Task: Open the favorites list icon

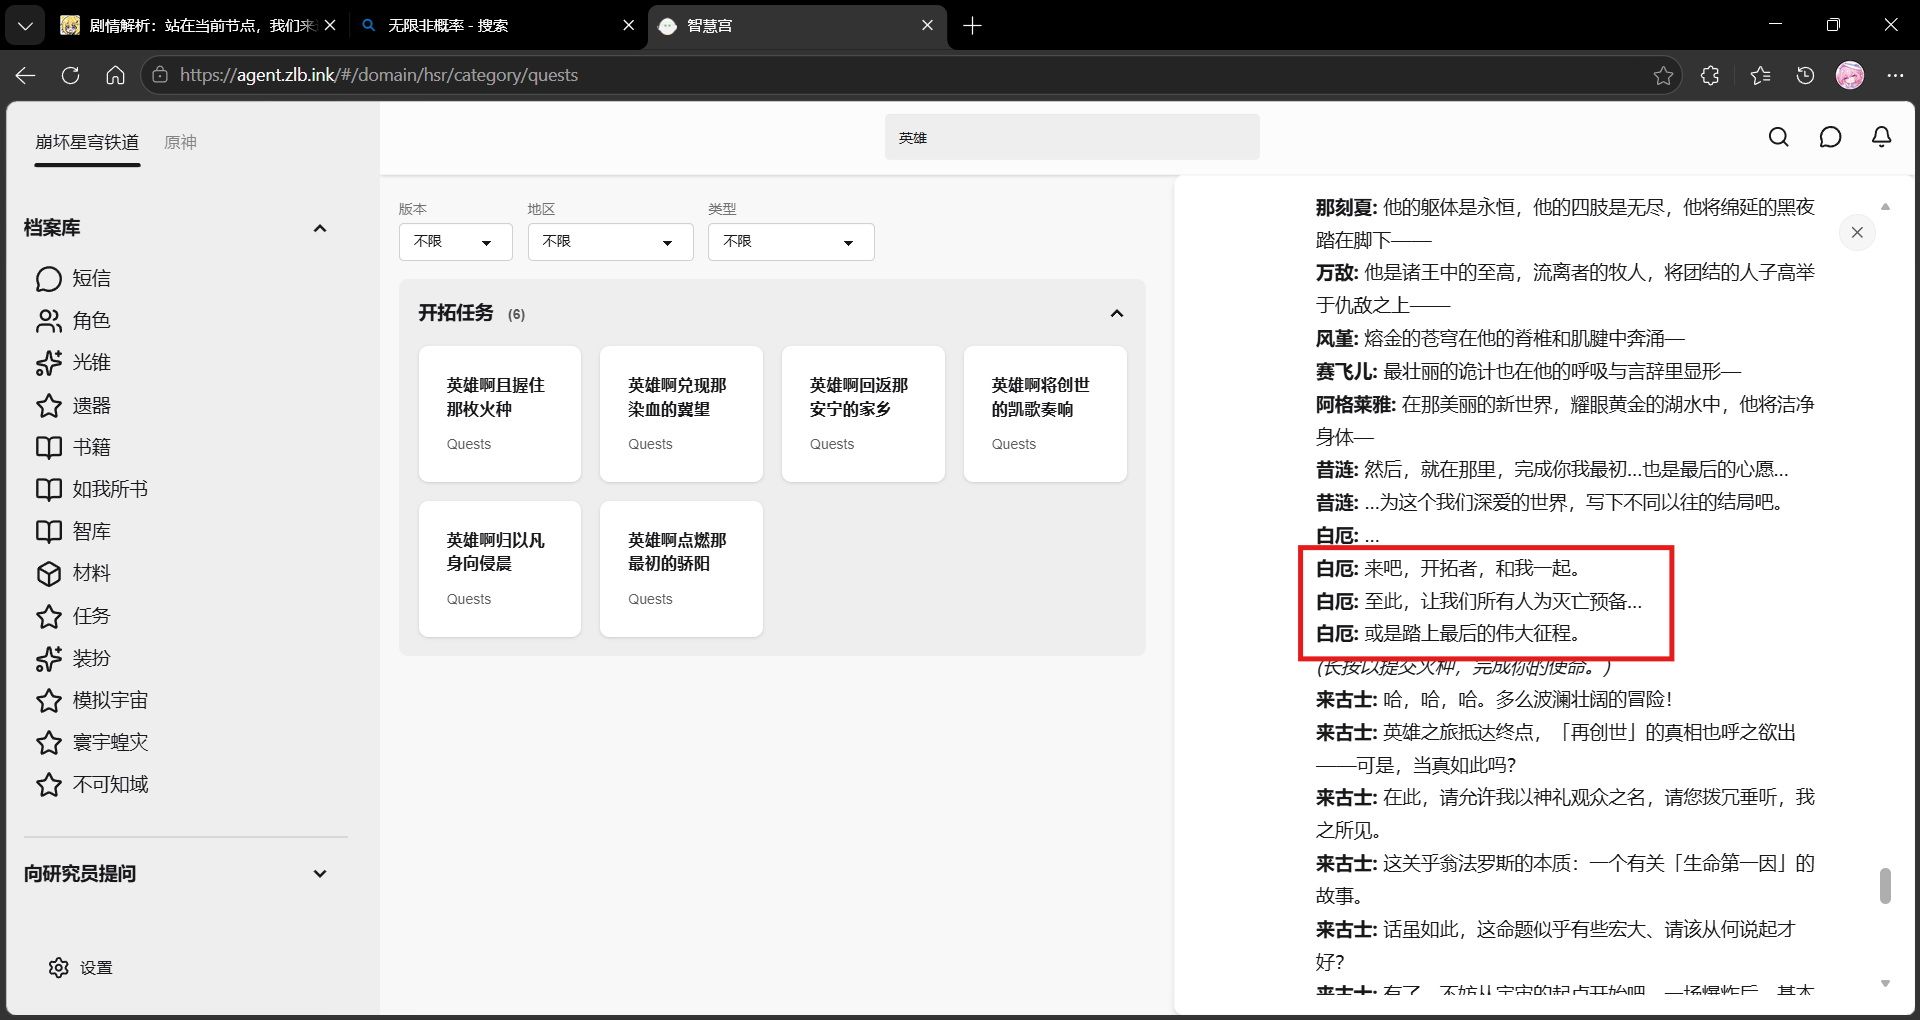Action: [x=1760, y=75]
